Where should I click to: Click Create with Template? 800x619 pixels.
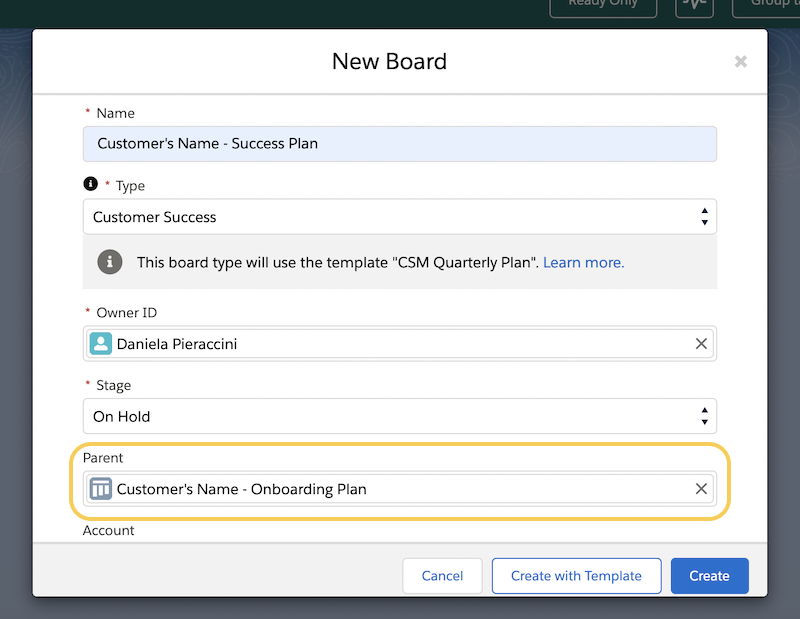[576, 576]
